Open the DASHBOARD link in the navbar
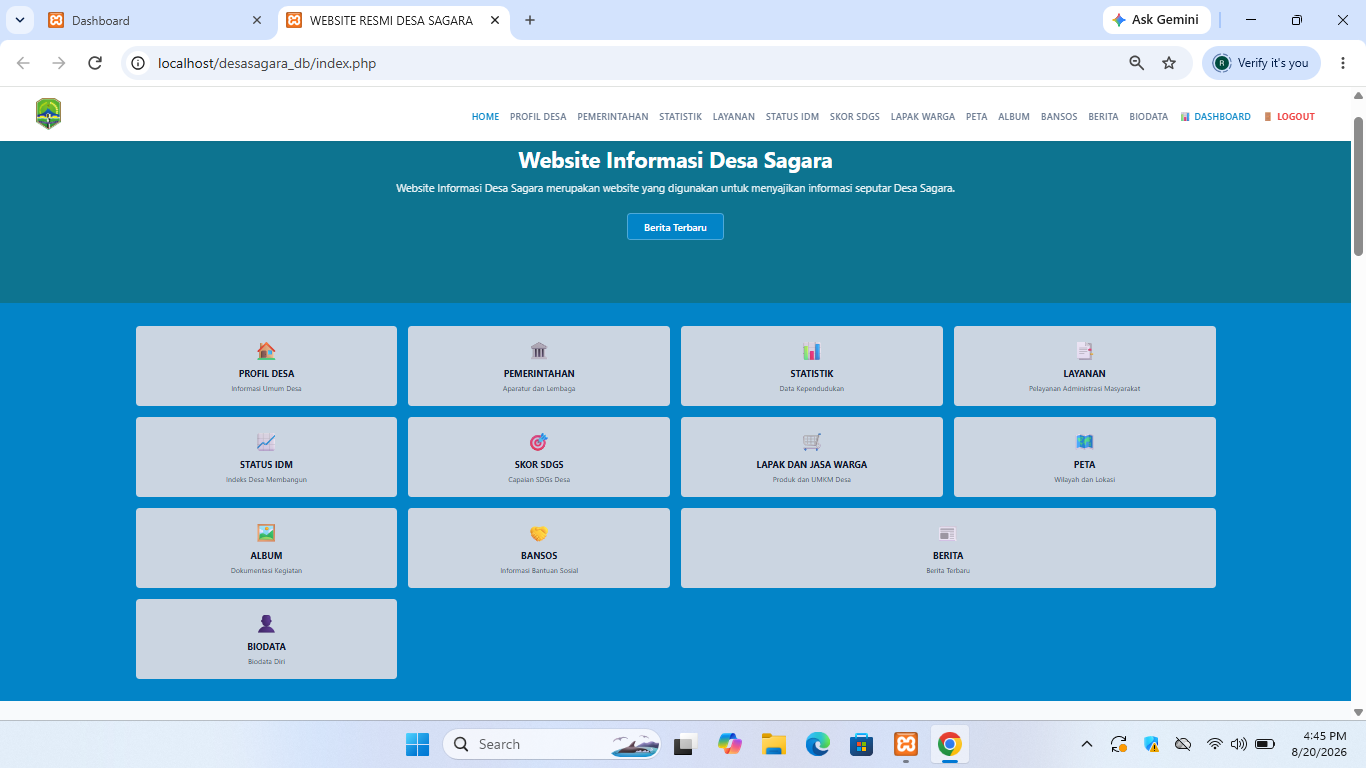This screenshot has height=768, width=1366. coord(1215,117)
